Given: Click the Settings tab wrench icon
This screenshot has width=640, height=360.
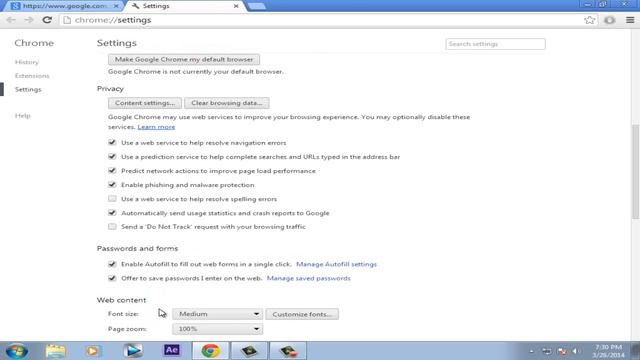Looking at the screenshot, I should point(136,6).
